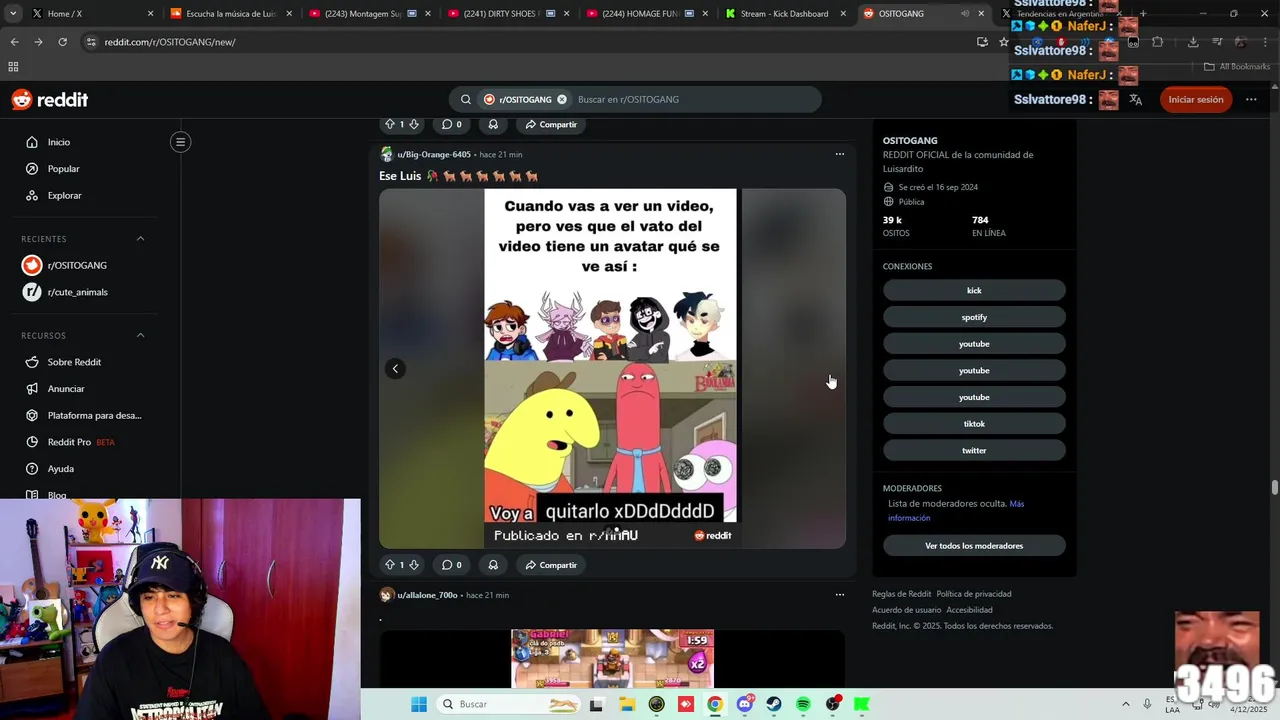
Task: Switch to the 'Home / X' browser tab
Action: pos(90,14)
